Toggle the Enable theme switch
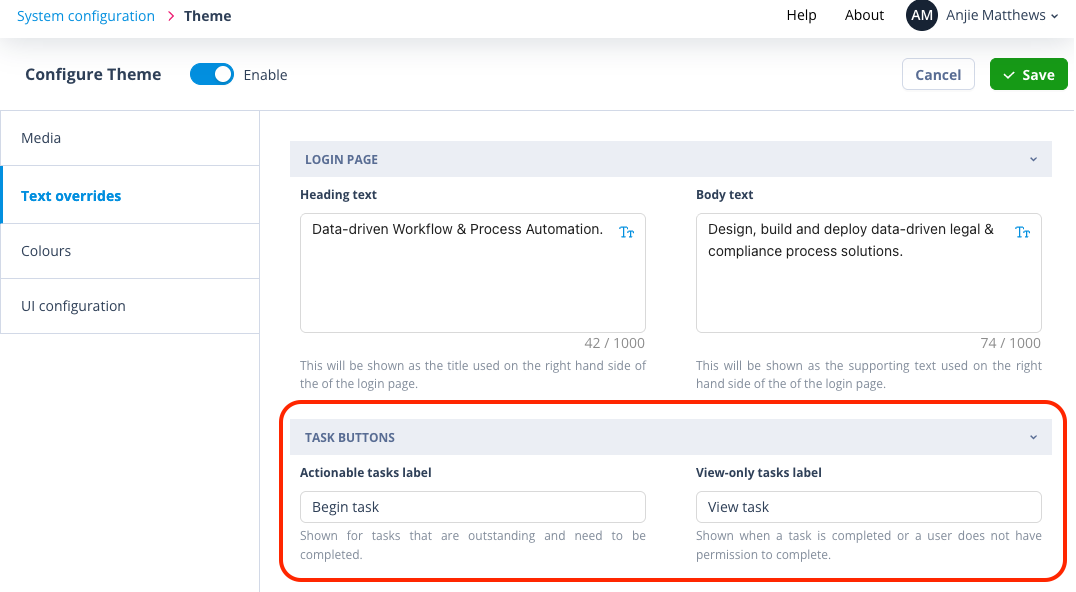Viewport: 1076px width, 592px height. (x=212, y=74)
